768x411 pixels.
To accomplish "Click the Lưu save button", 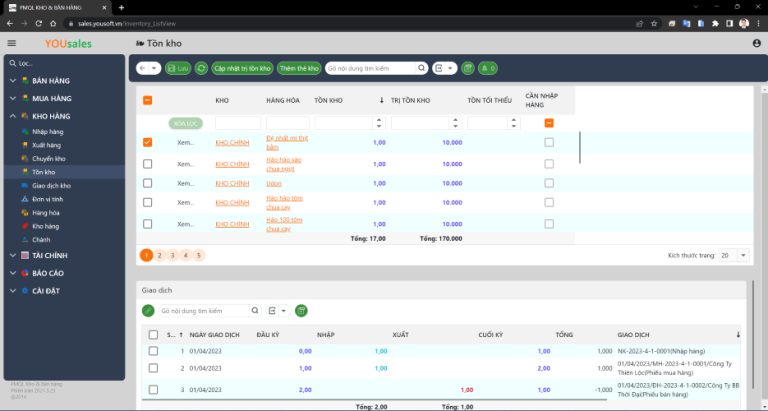I will tap(179, 68).
